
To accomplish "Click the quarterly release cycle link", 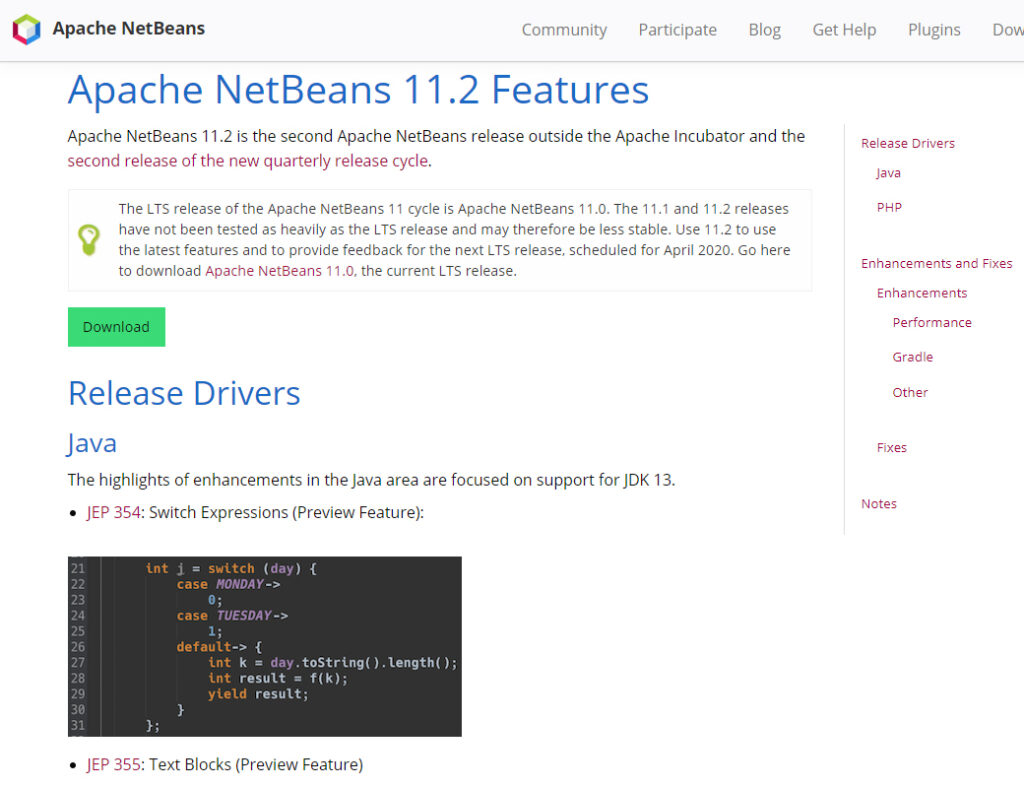I will (248, 161).
